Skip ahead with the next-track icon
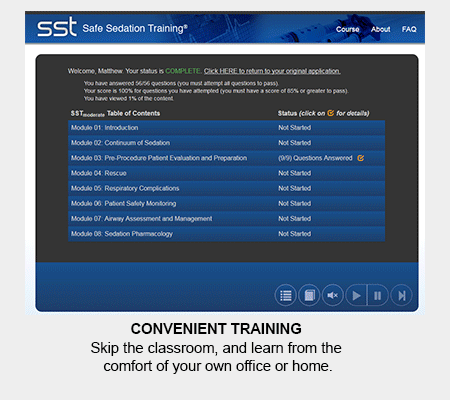 pyautogui.click(x=401, y=295)
